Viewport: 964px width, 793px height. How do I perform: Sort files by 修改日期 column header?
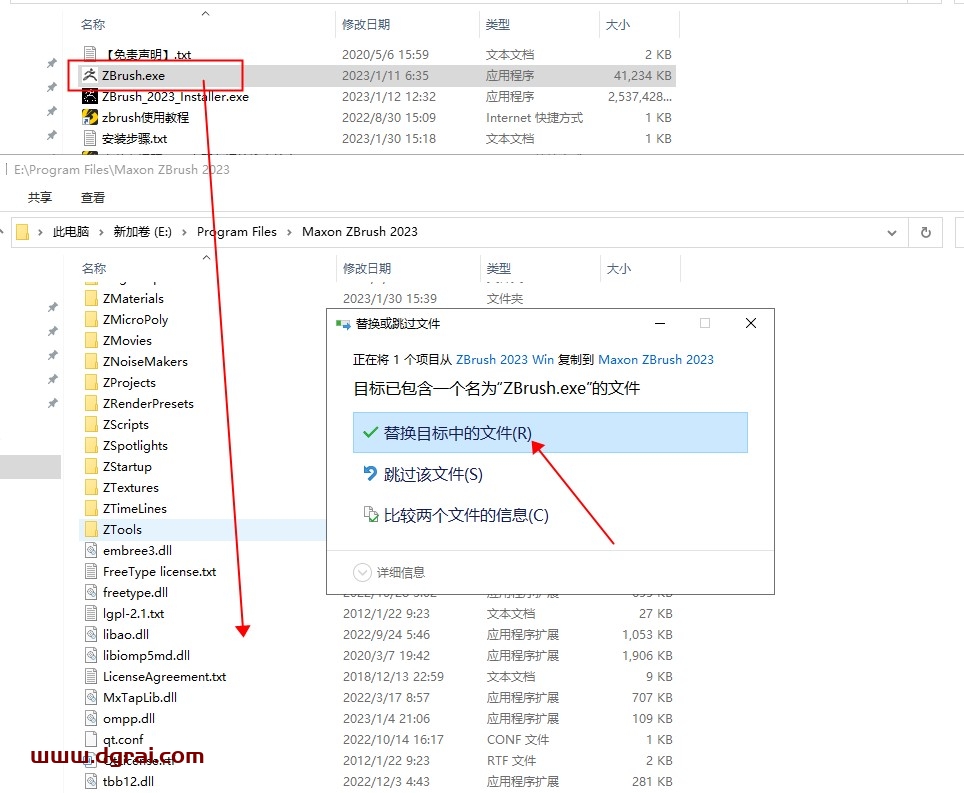(x=366, y=269)
